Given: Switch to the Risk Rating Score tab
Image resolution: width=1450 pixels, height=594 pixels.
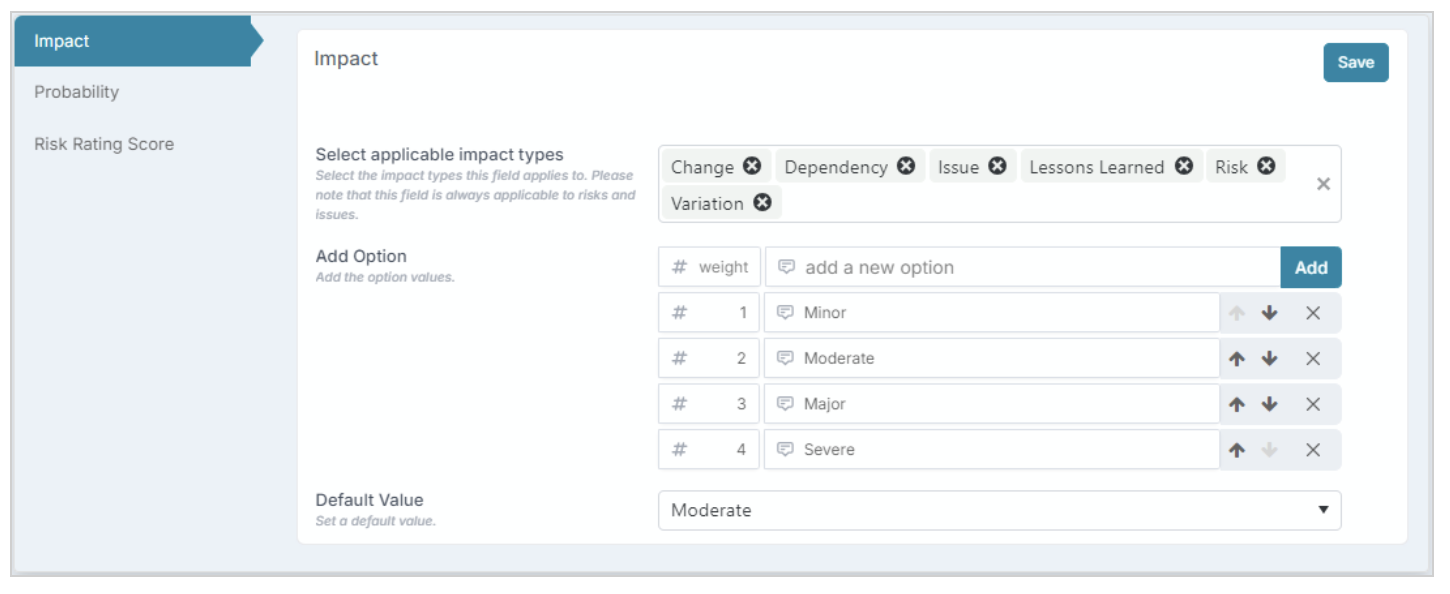Looking at the screenshot, I should (104, 144).
